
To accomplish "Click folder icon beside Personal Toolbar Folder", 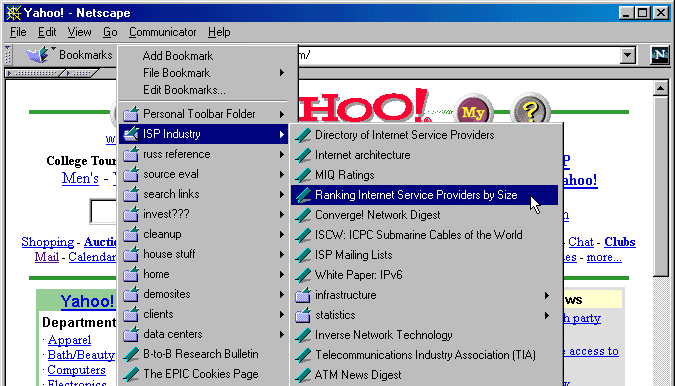I will point(131,114).
